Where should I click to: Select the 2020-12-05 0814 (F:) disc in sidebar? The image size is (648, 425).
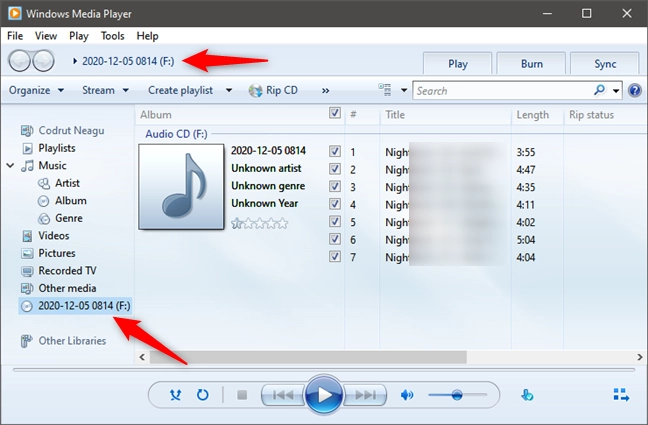tap(75, 306)
